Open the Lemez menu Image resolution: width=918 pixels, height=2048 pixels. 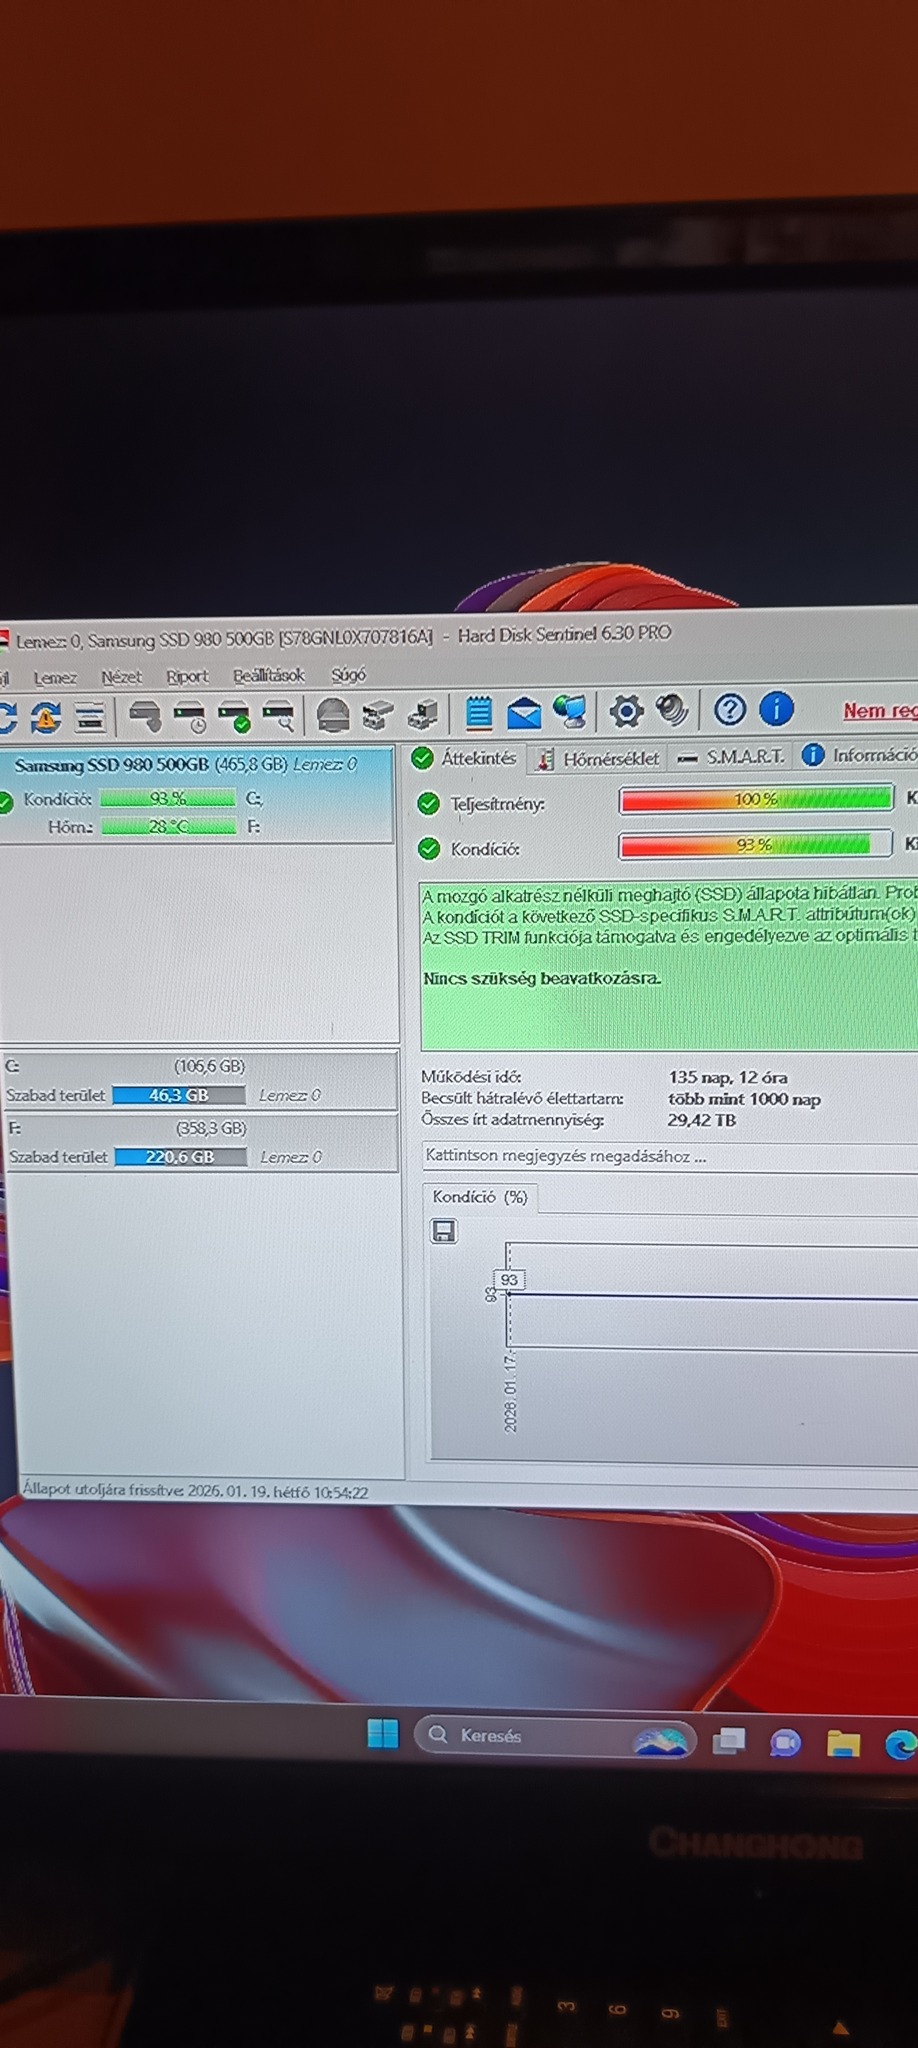(x=55, y=678)
